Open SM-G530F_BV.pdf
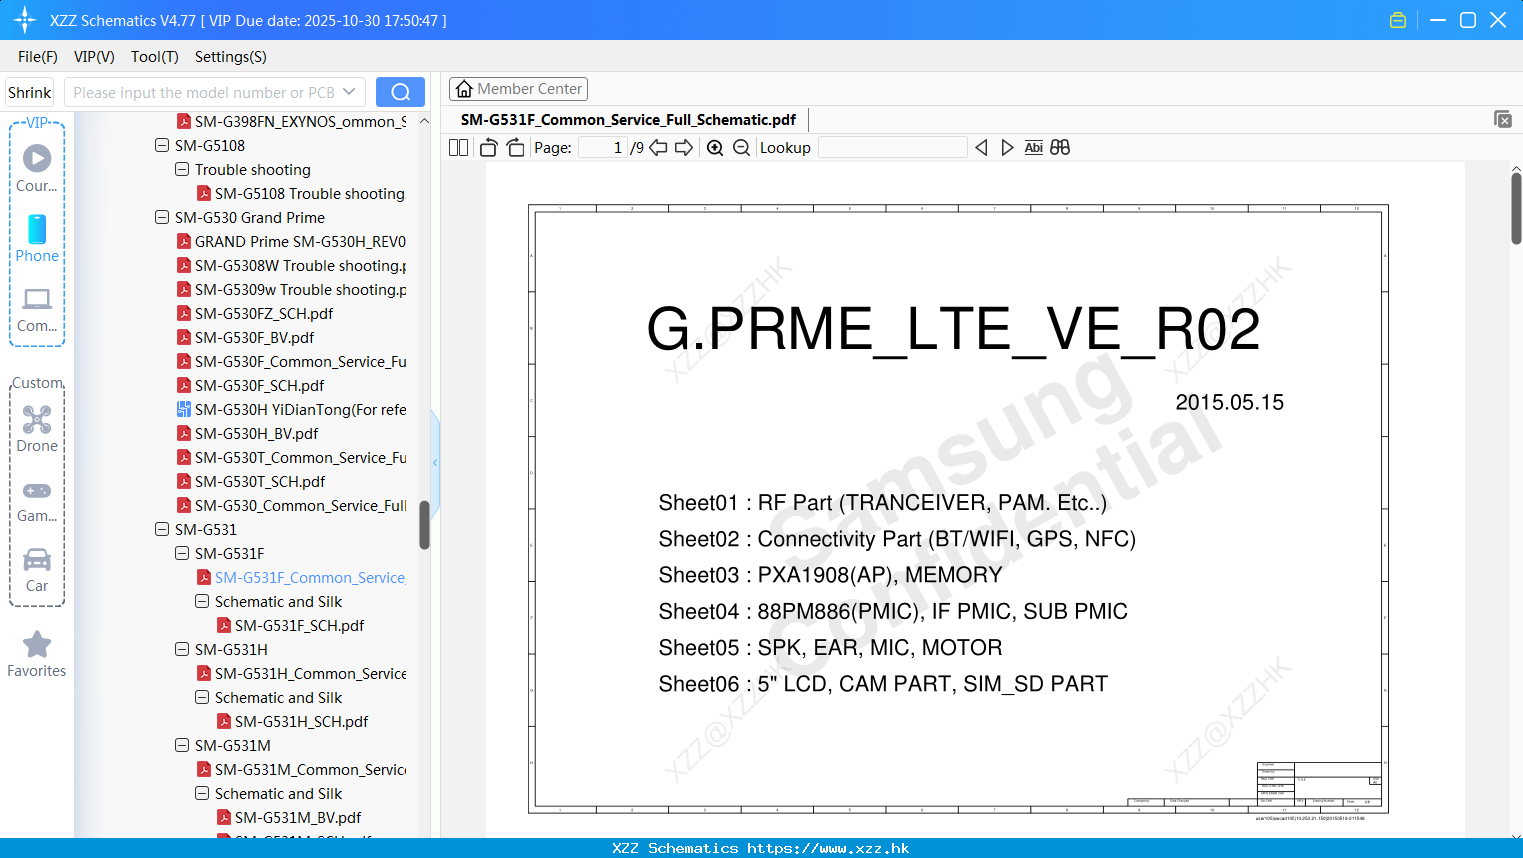This screenshot has height=858, width=1523. pyautogui.click(x=245, y=338)
